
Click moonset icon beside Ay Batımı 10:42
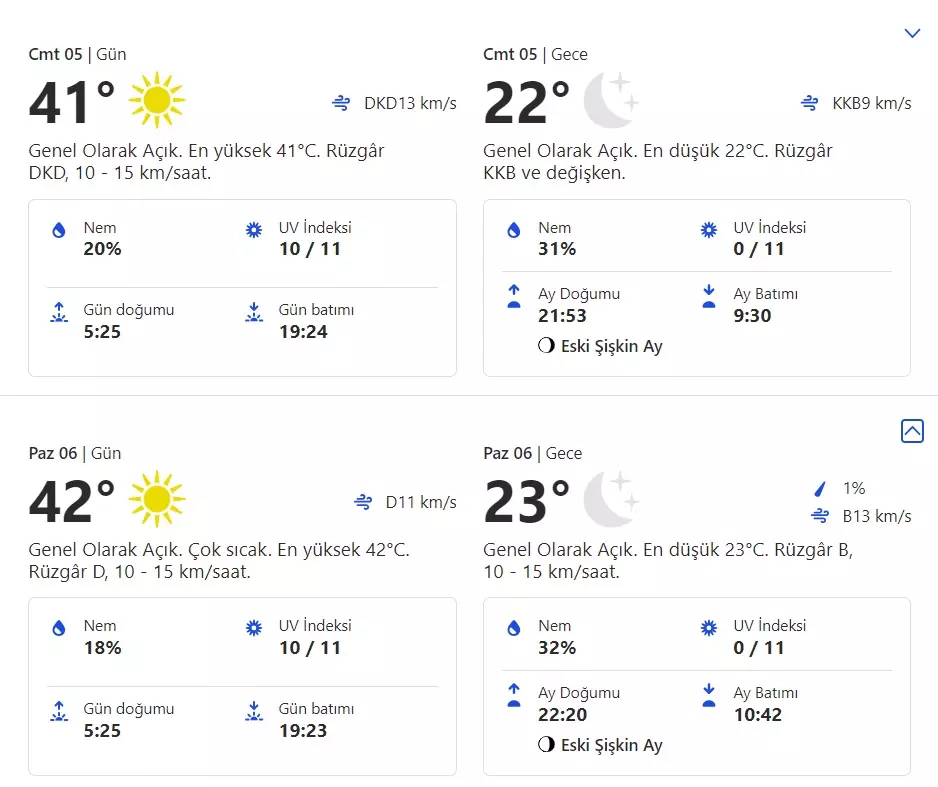709,695
